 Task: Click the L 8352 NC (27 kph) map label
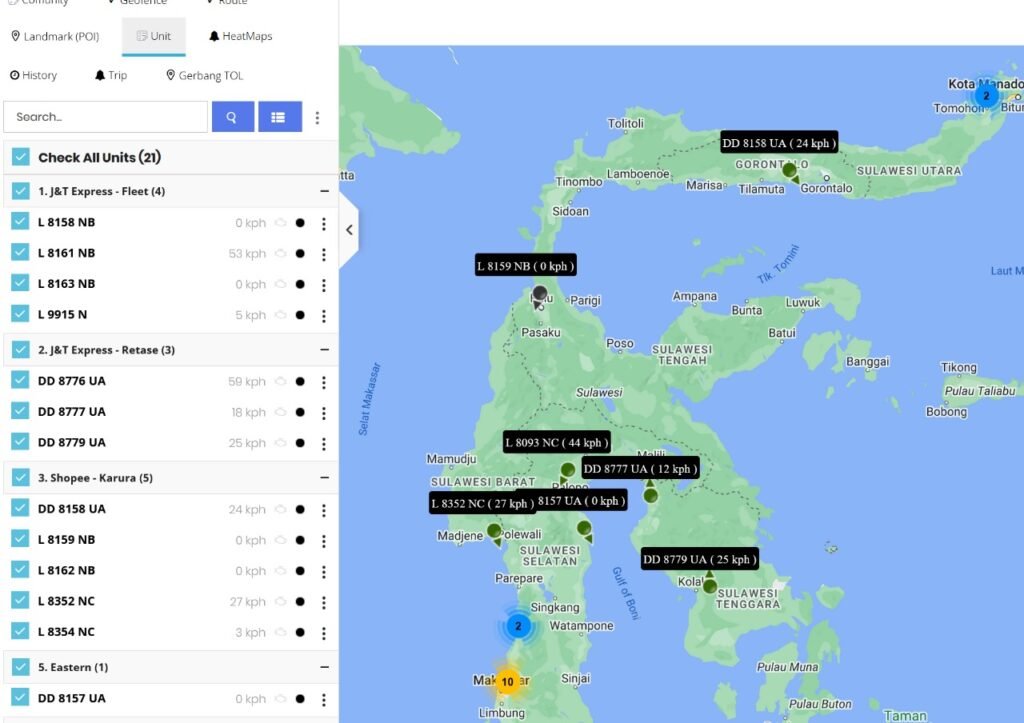tap(483, 504)
